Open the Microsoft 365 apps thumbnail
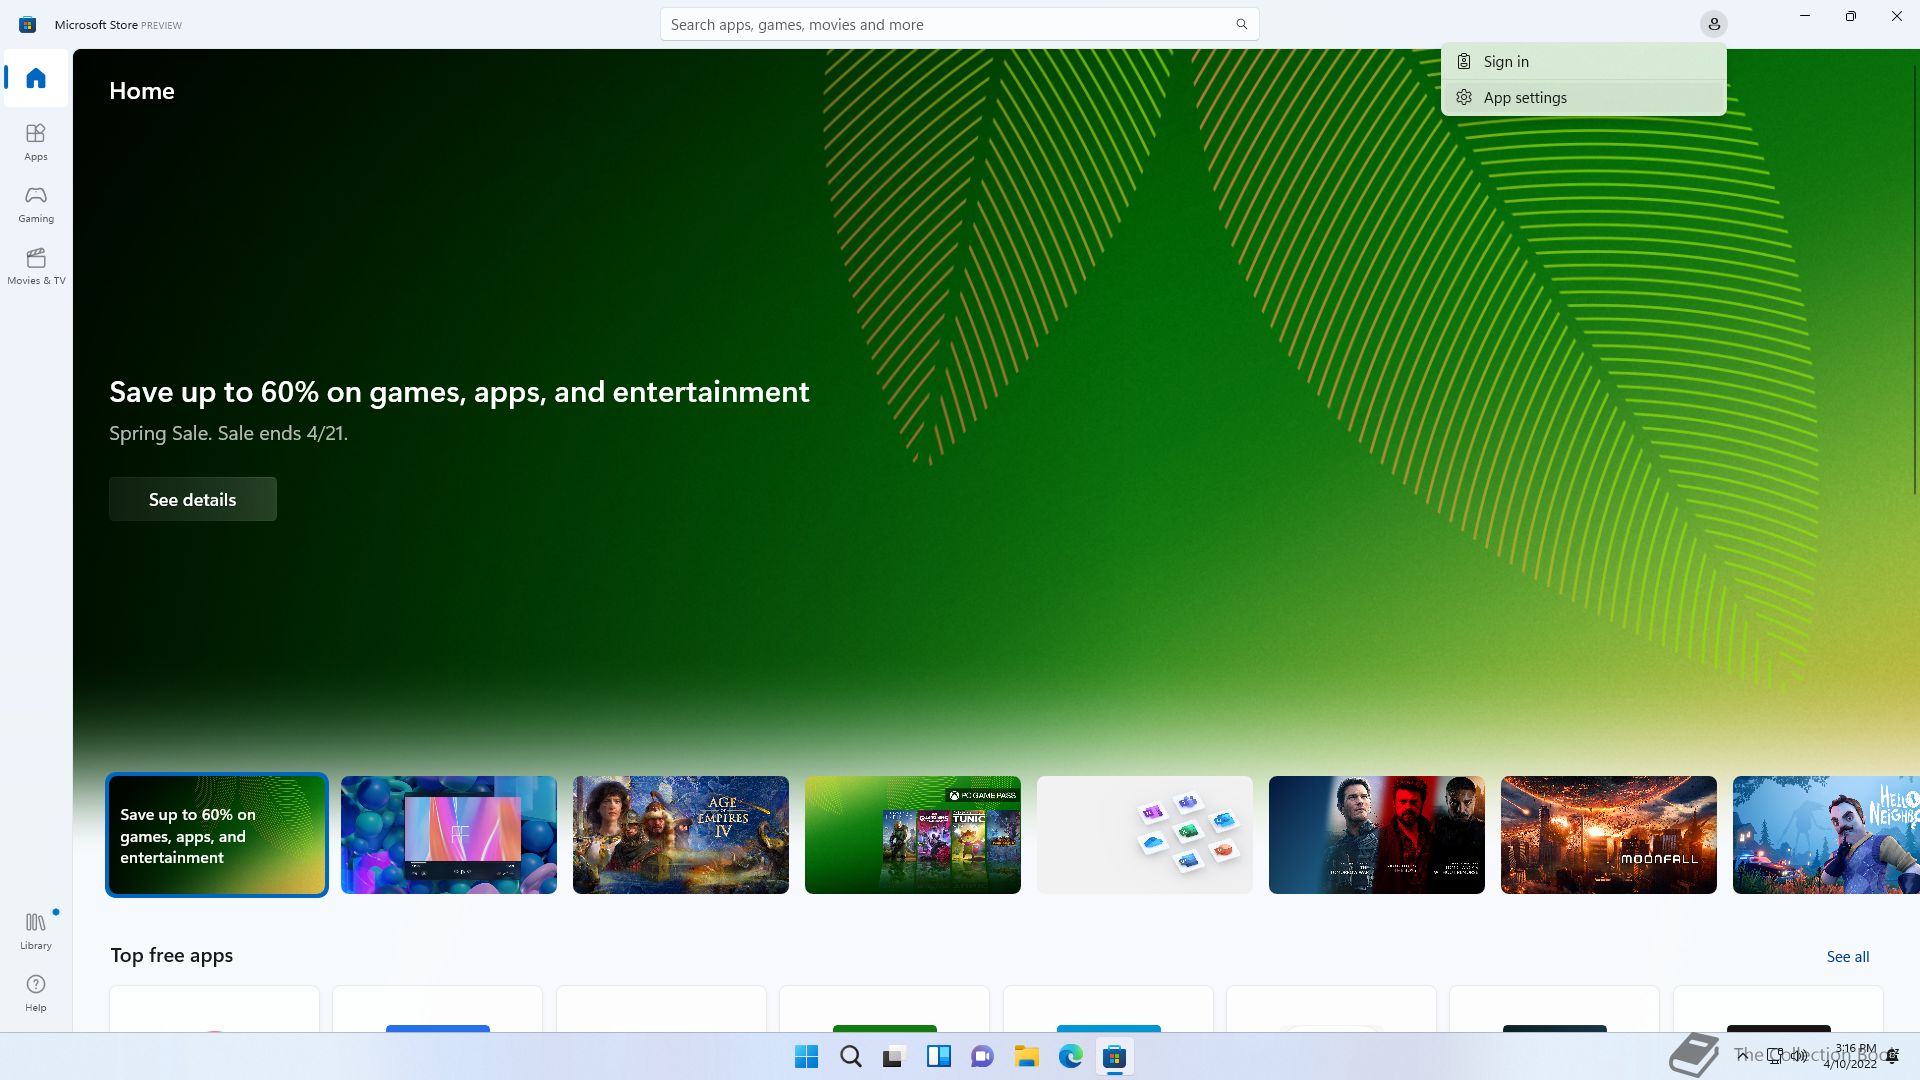 point(1145,835)
